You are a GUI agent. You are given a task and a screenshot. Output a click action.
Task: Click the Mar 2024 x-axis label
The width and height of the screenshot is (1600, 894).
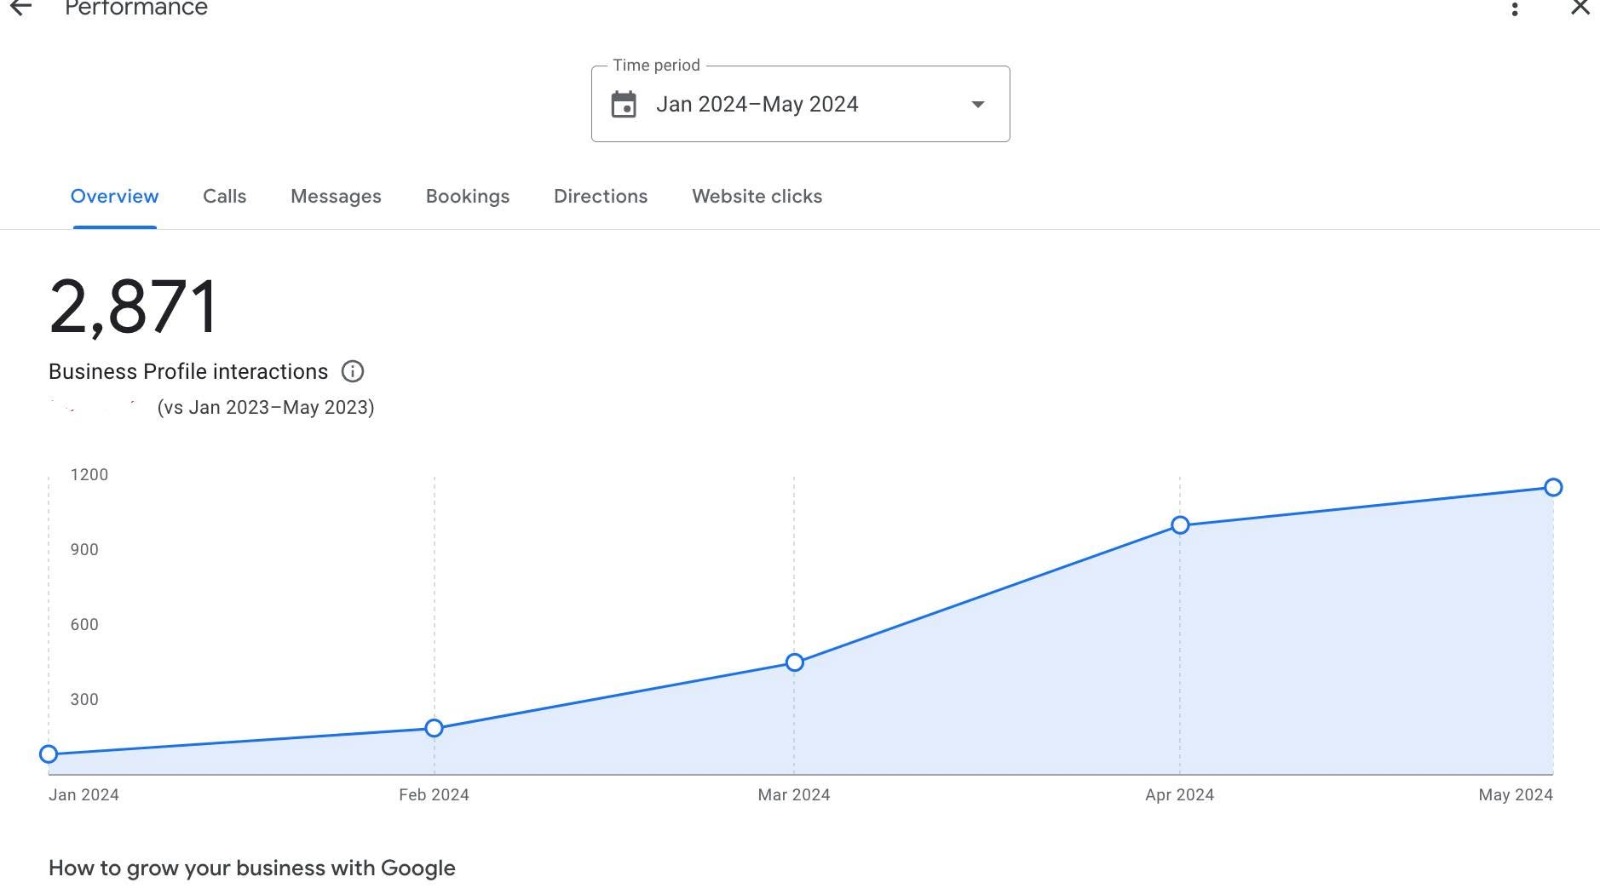click(794, 794)
